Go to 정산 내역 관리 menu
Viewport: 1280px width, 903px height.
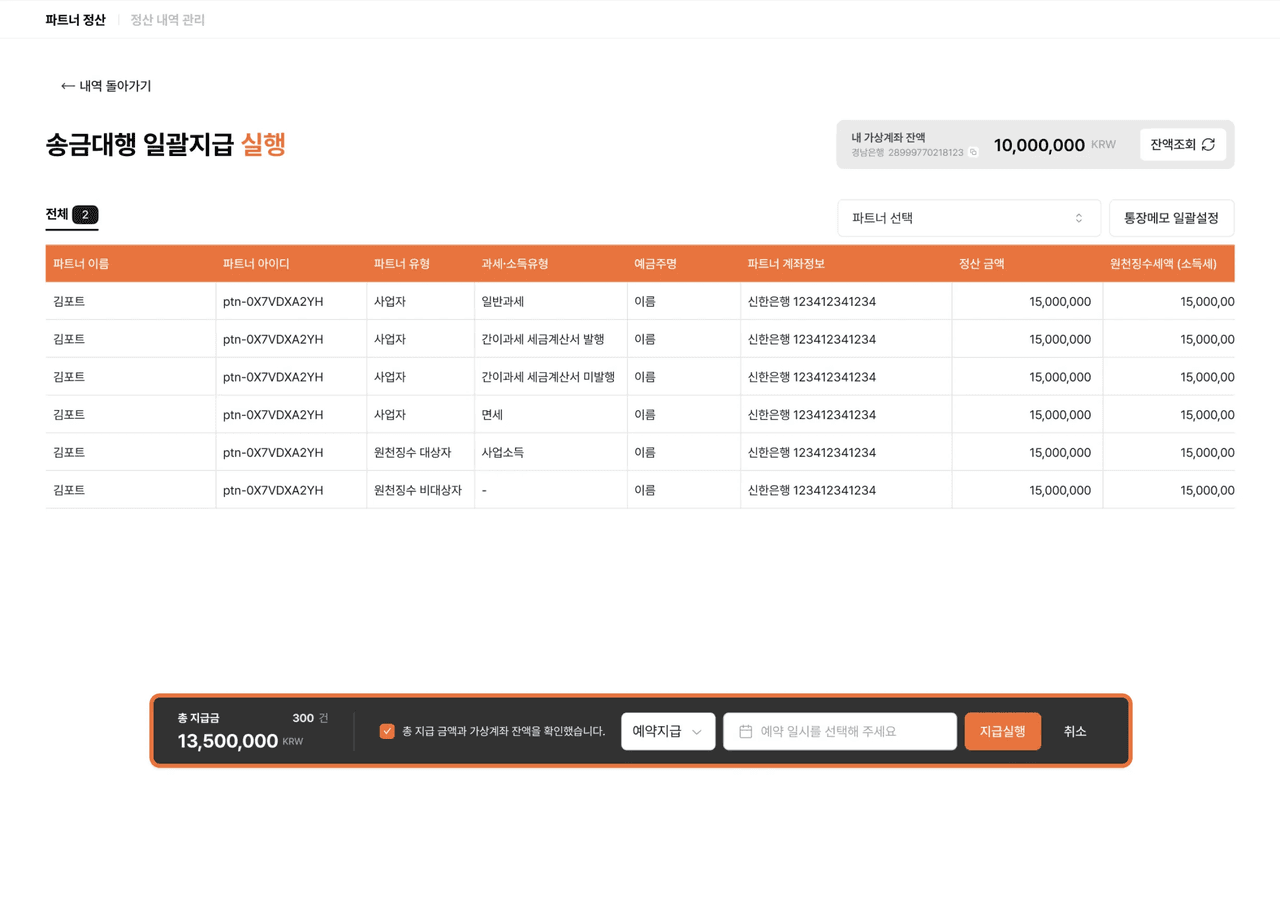(x=167, y=20)
